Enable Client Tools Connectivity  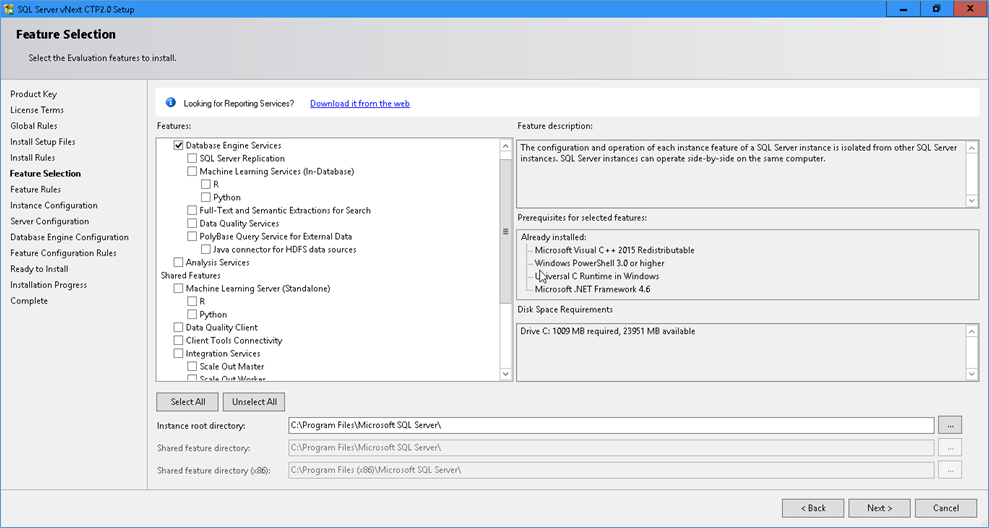coord(178,340)
